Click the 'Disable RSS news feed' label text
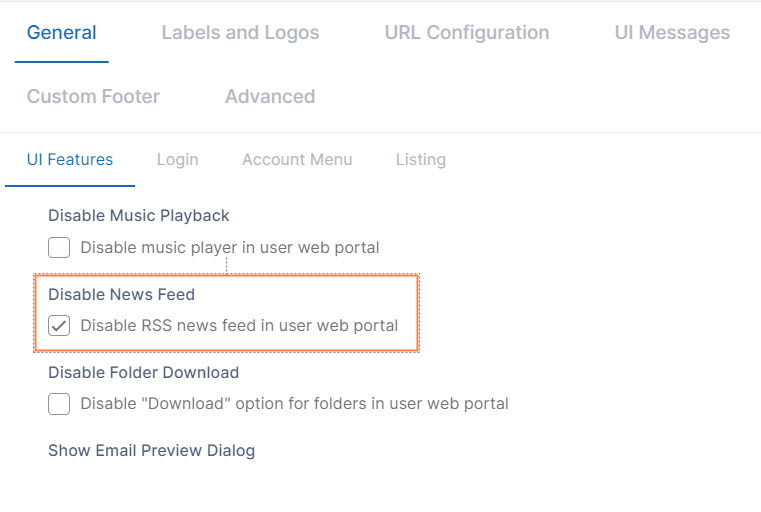 point(239,326)
